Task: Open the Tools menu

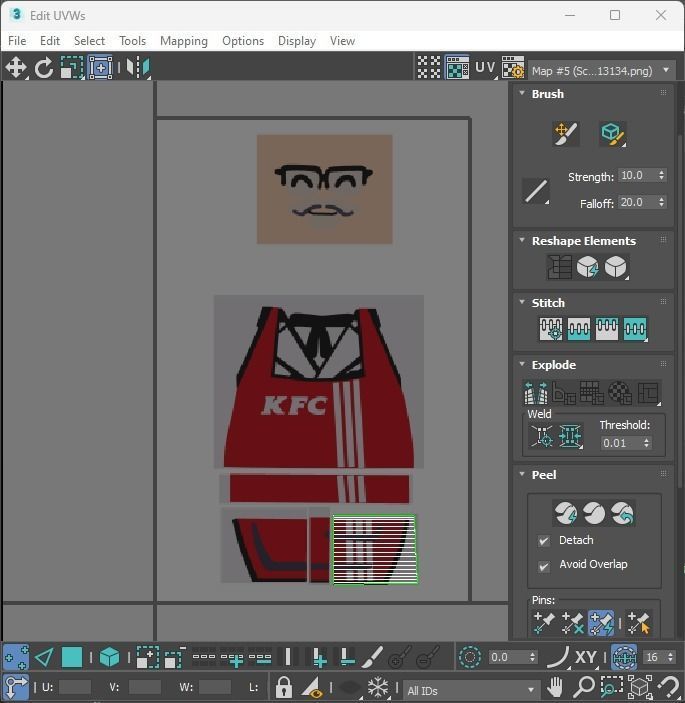Action: pyautogui.click(x=132, y=41)
